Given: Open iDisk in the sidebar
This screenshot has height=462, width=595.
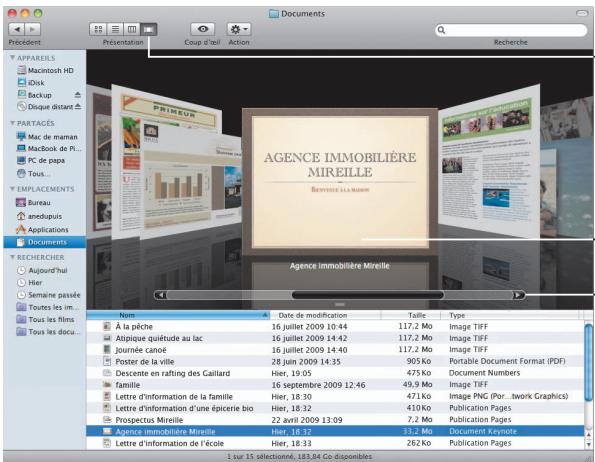Looking at the screenshot, I should (31, 82).
